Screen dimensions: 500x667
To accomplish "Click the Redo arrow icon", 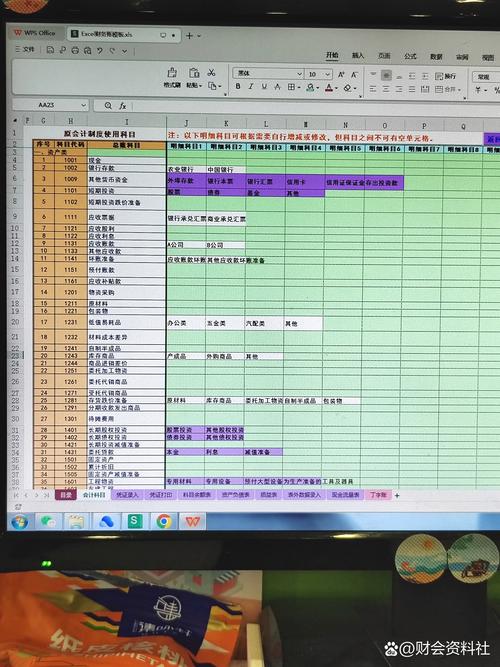I will [112, 50].
